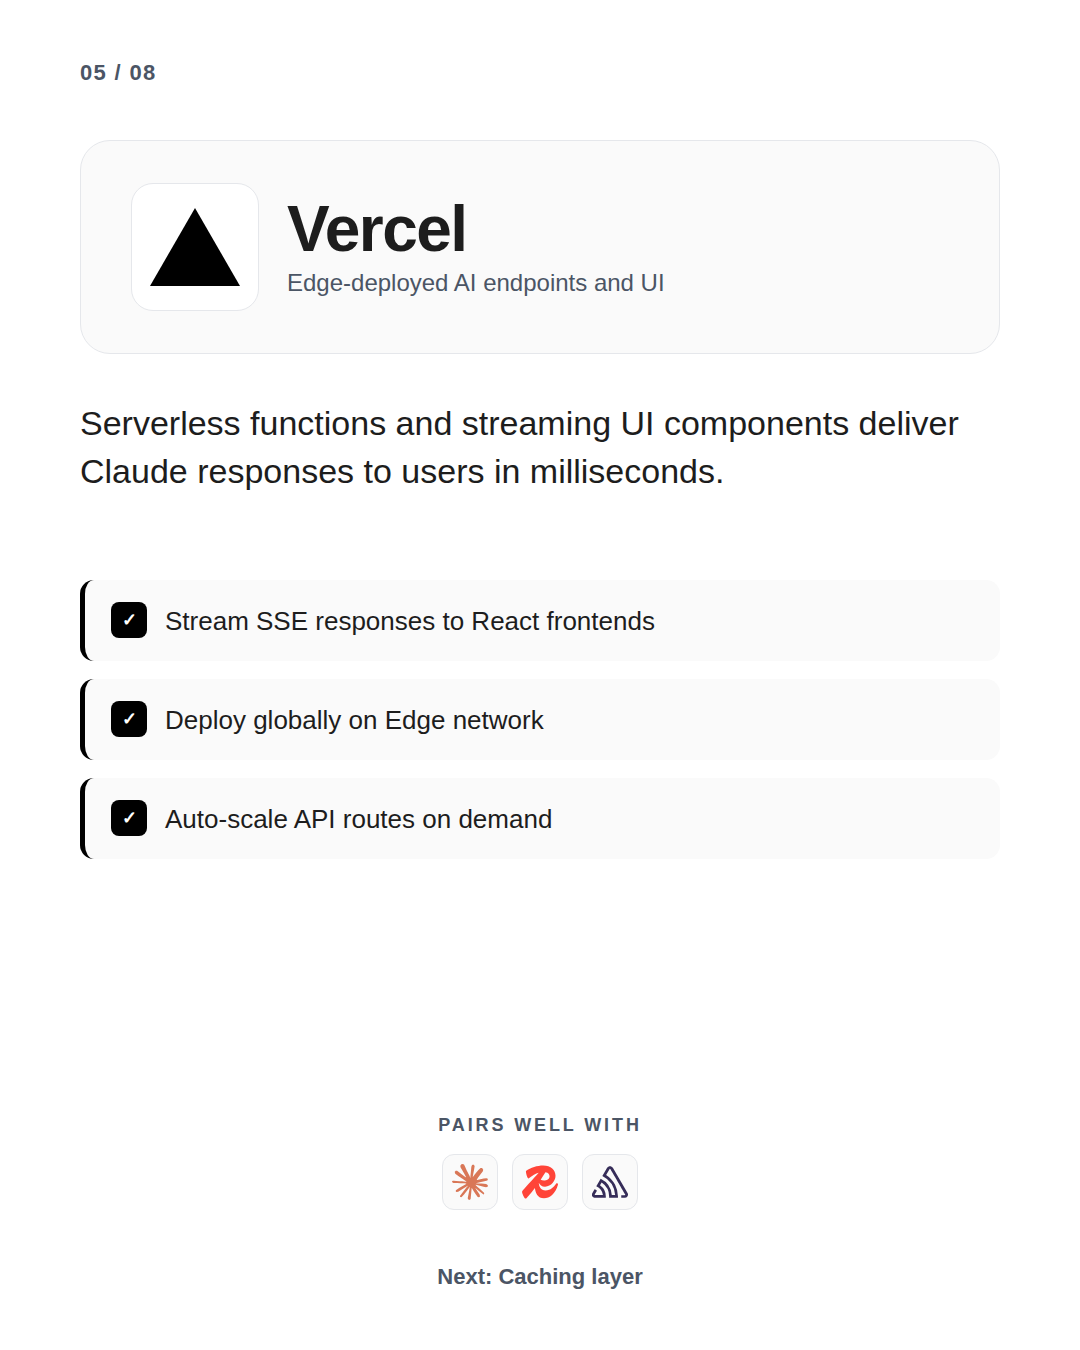The image size is (1080, 1350).
Task: Open the Claude starburst icon
Action: click(x=470, y=1182)
